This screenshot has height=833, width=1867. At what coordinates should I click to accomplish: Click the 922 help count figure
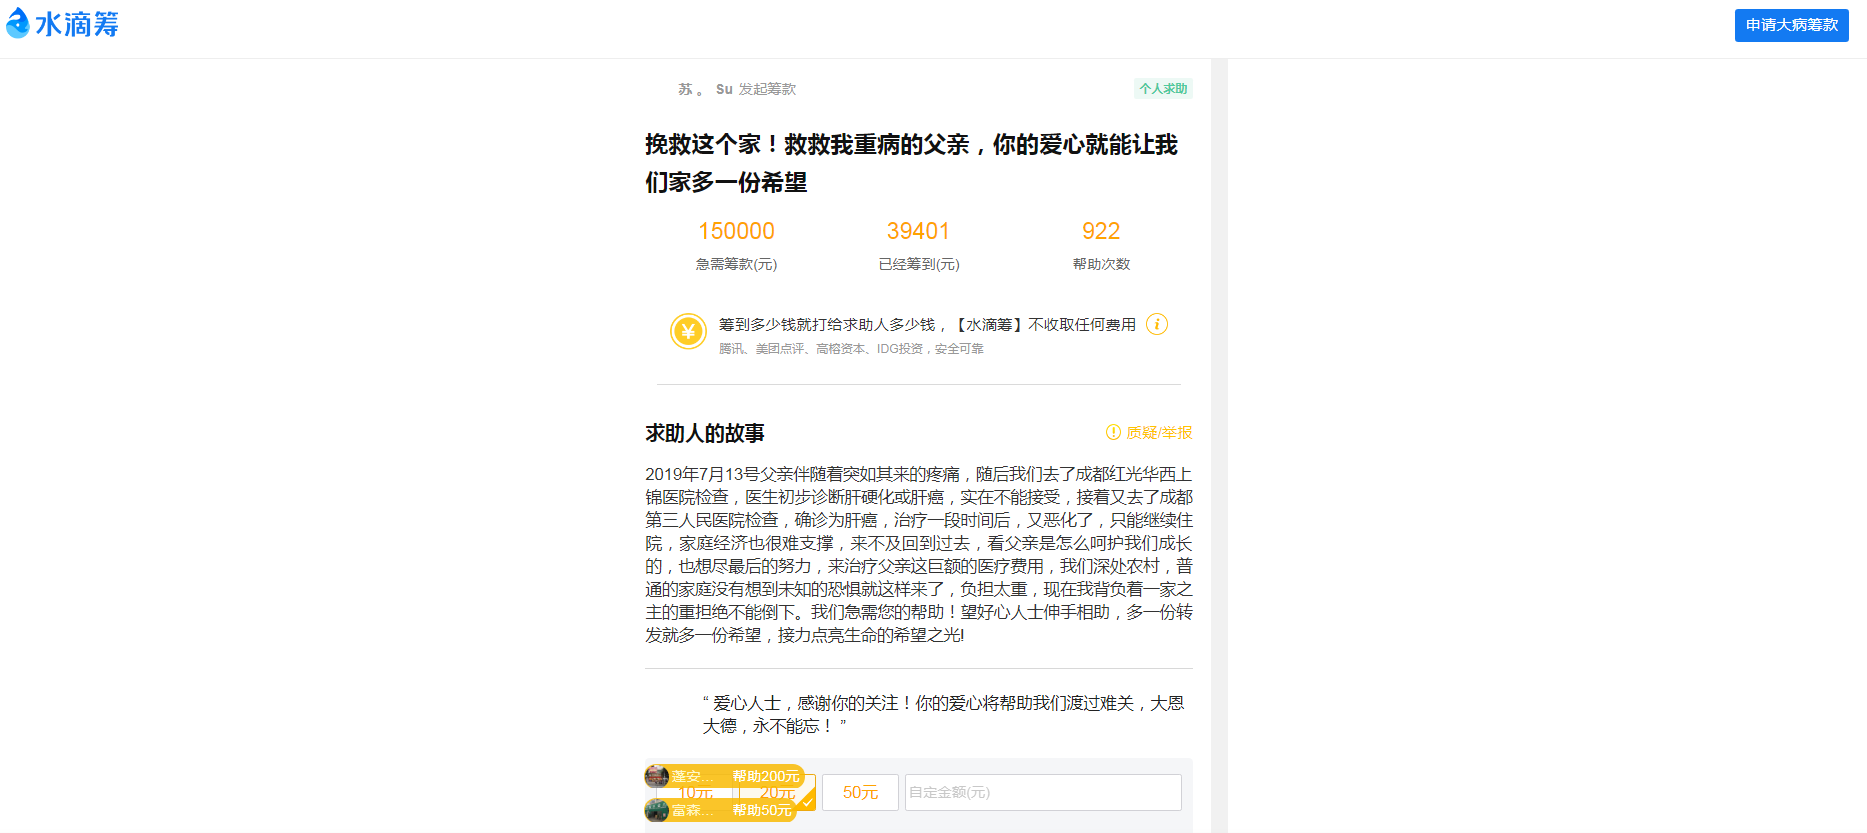tap(1100, 231)
